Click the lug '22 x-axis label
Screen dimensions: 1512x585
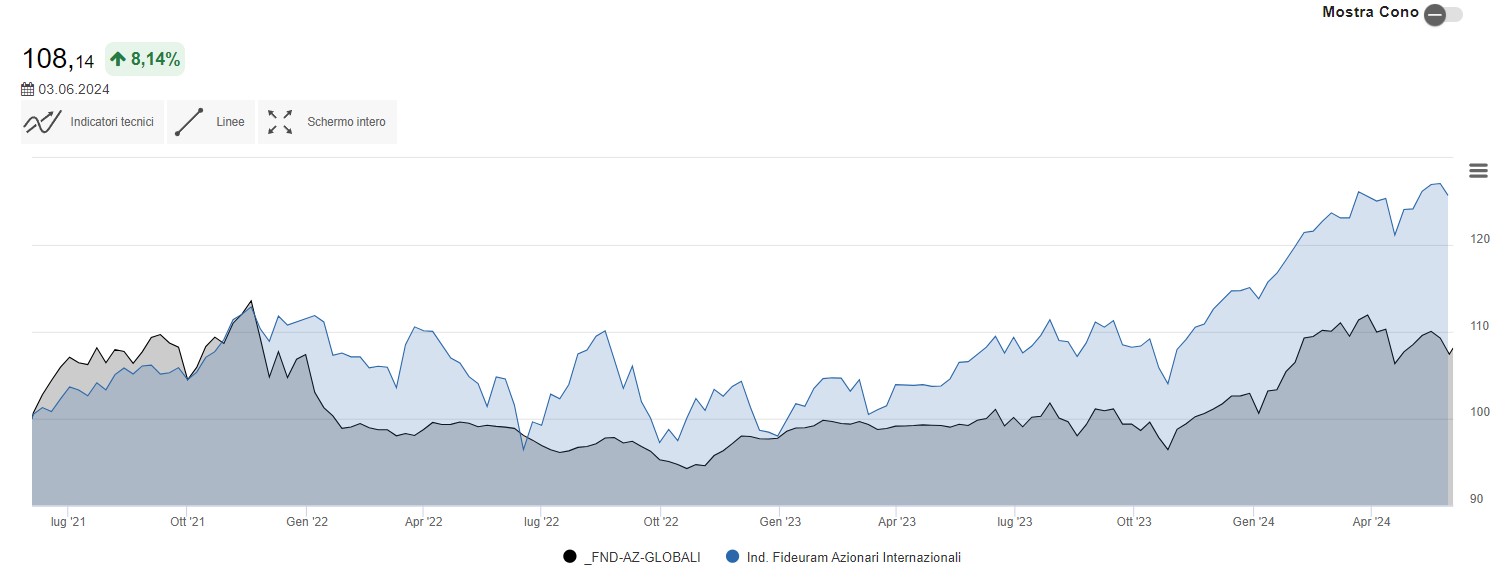pyautogui.click(x=540, y=521)
